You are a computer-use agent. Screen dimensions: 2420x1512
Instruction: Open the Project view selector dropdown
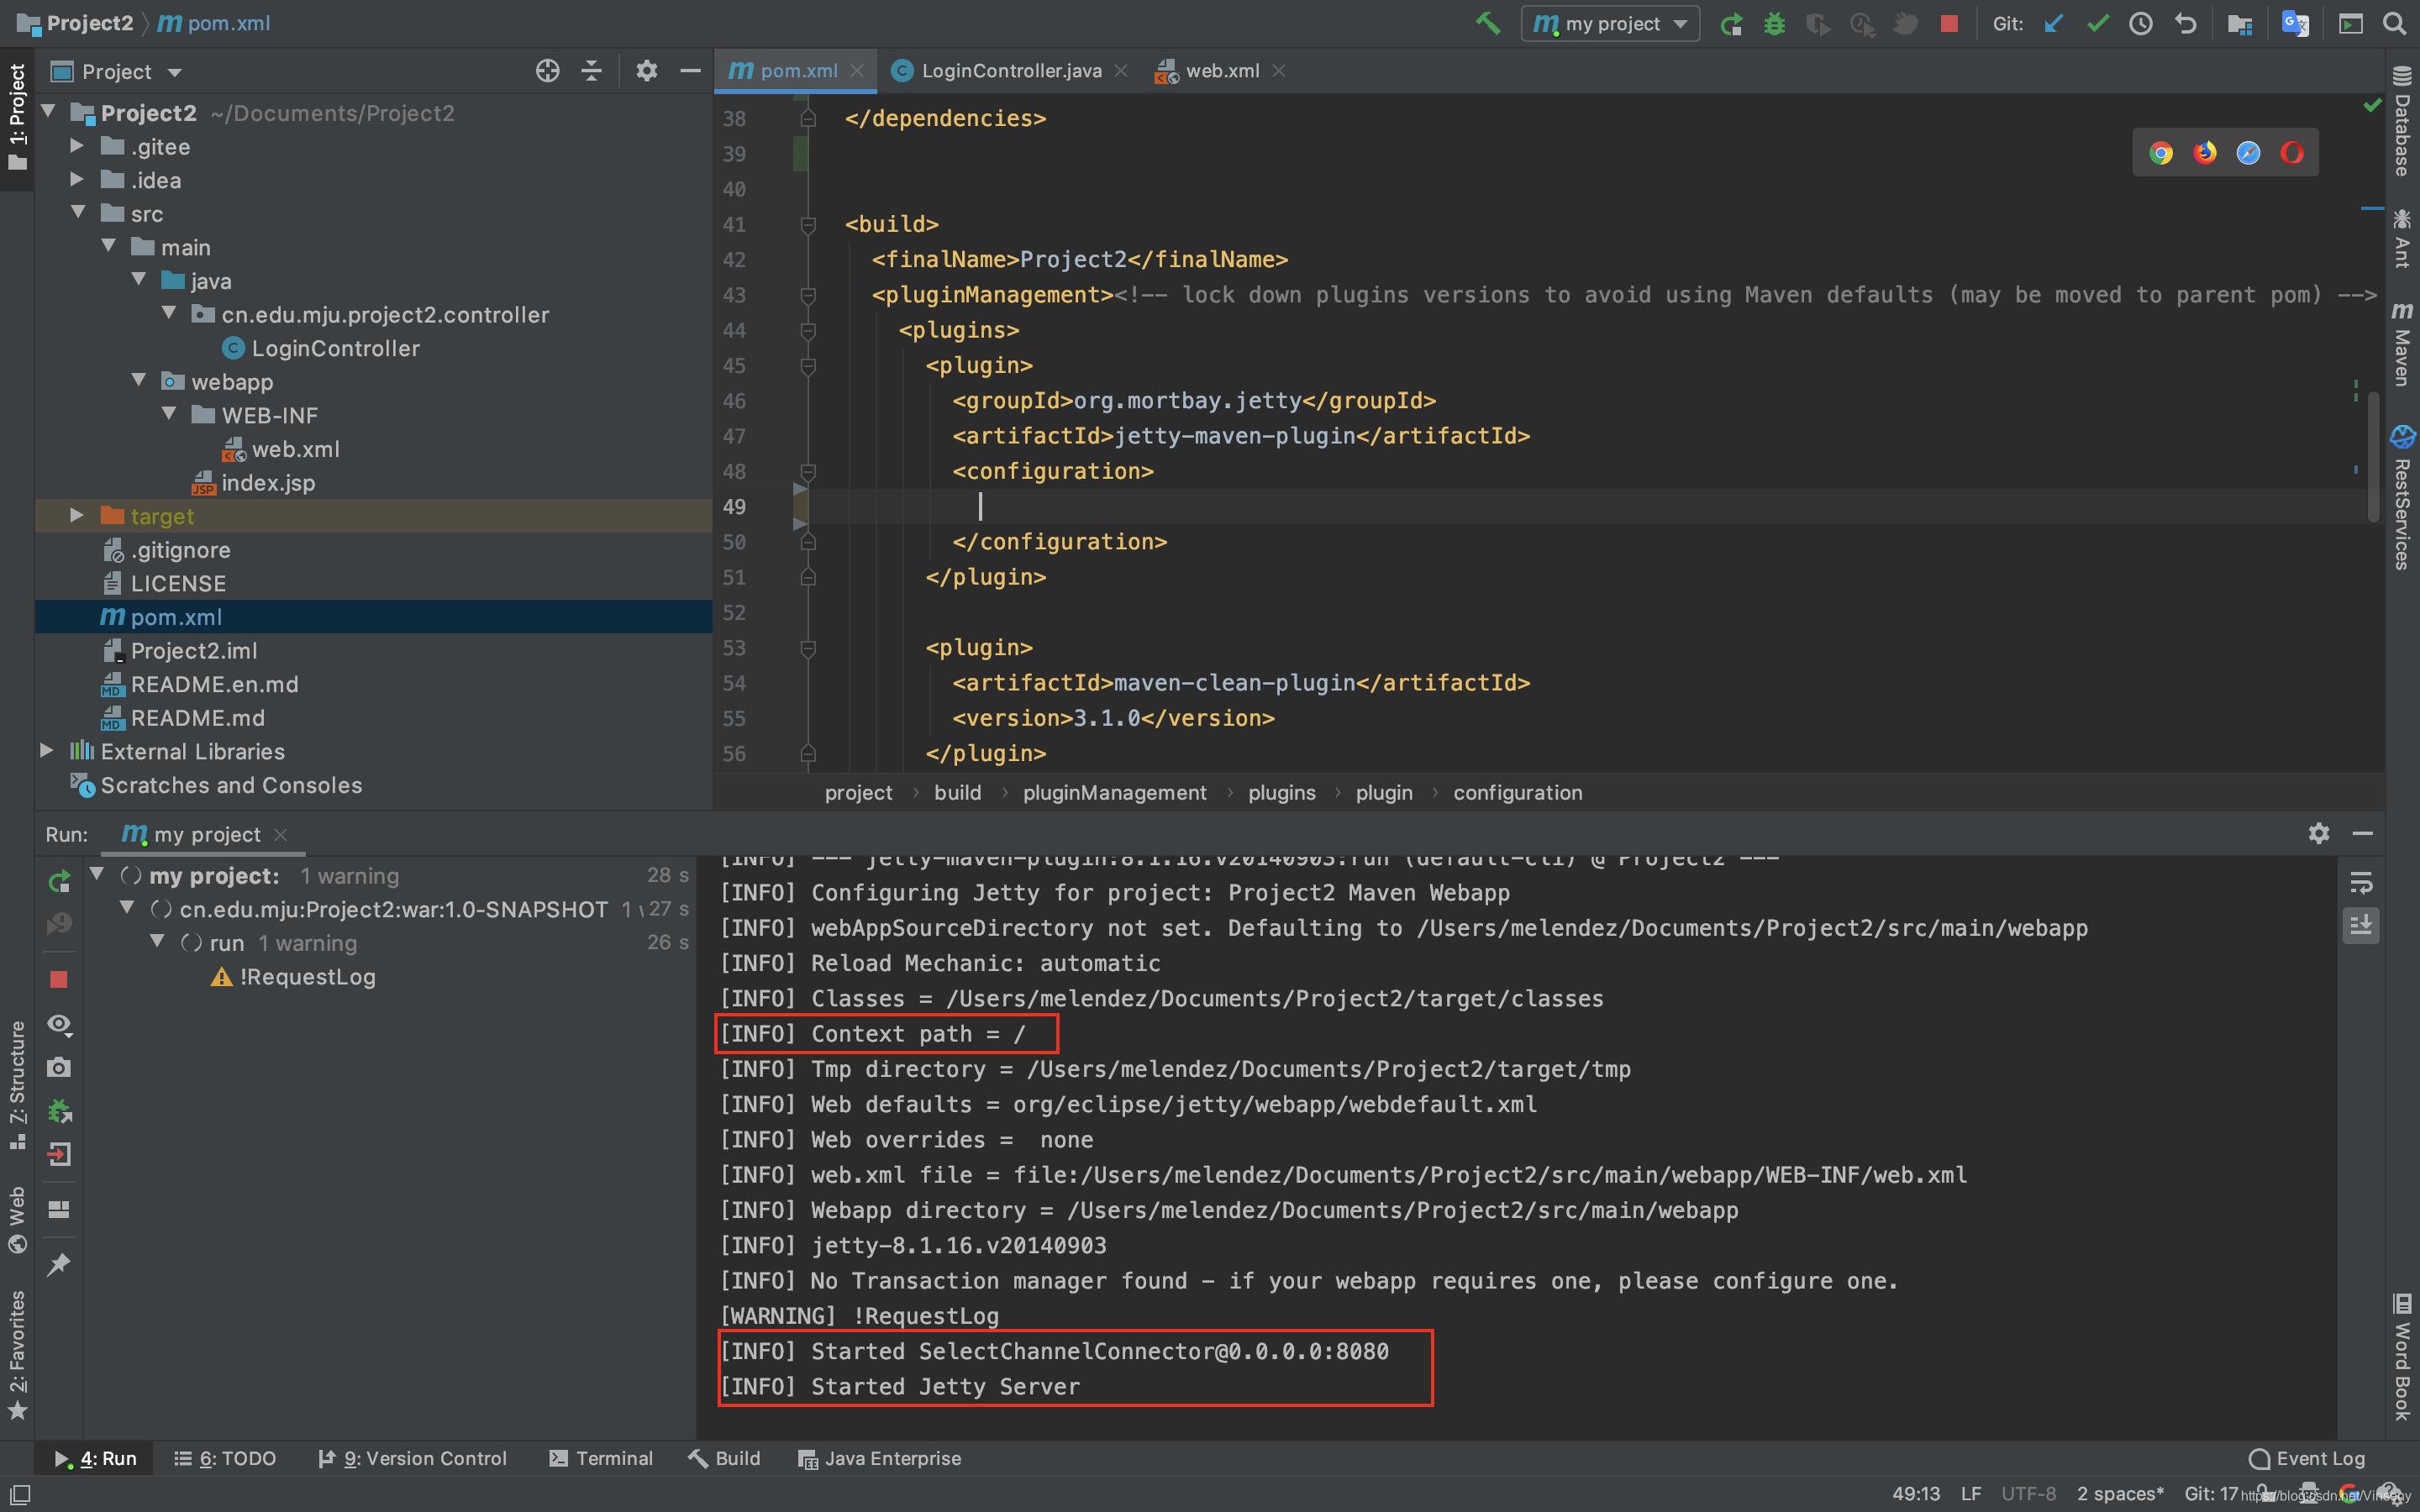(118, 72)
